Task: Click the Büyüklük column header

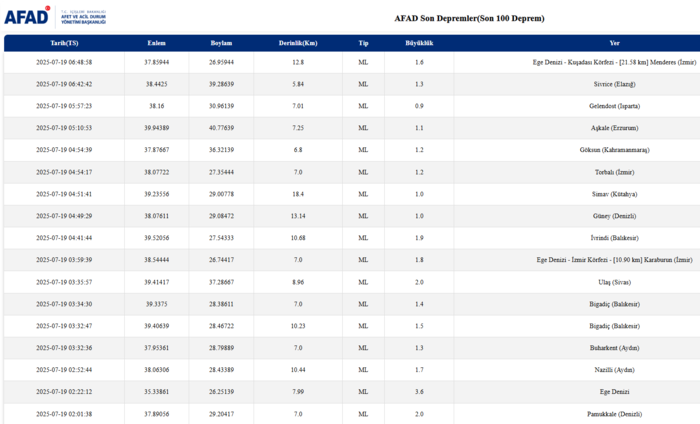Action: pos(418,43)
